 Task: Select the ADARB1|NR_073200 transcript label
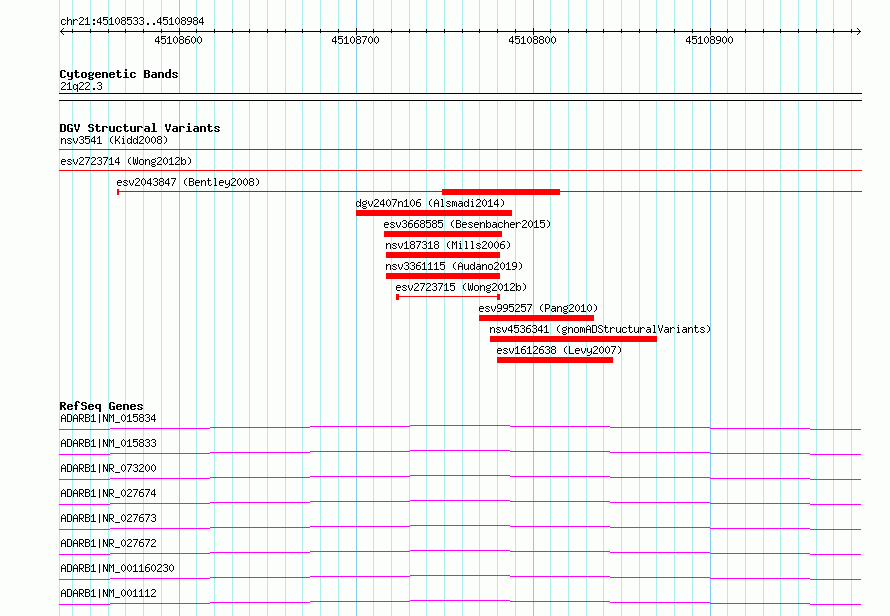coord(108,468)
